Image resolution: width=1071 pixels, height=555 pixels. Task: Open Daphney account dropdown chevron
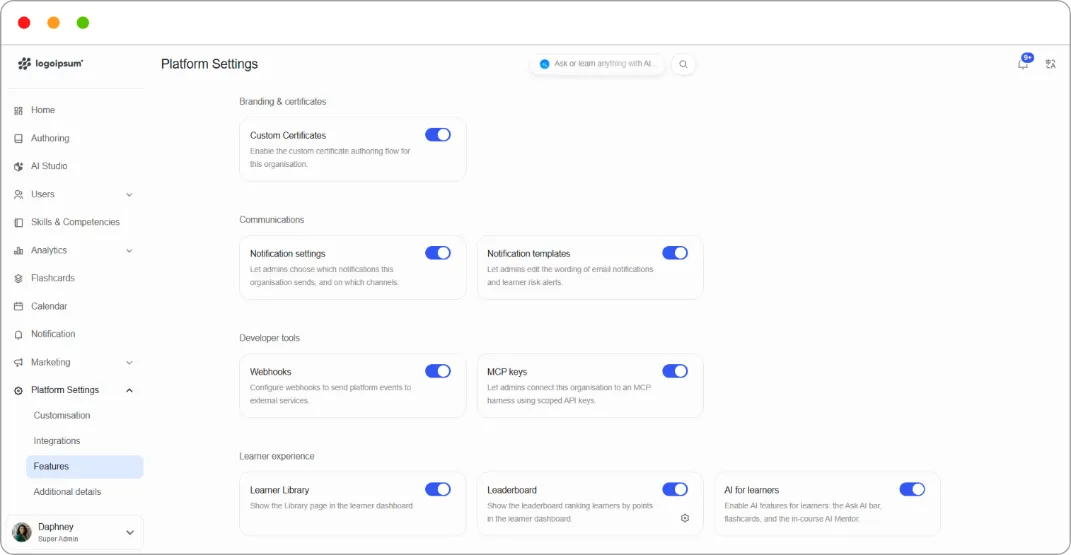130,532
